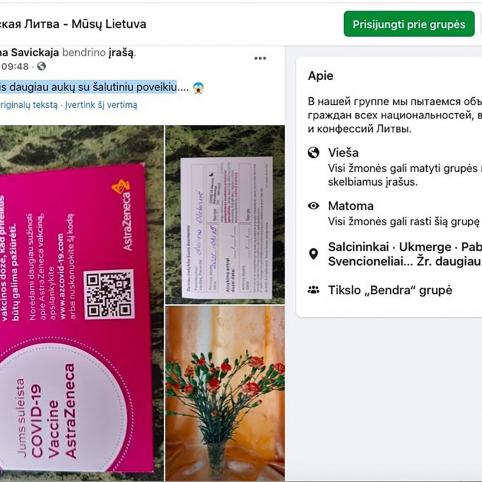Click the green Prisijungti prie grupės button
The width and height of the screenshot is (482, 482).
pos(409,24)
